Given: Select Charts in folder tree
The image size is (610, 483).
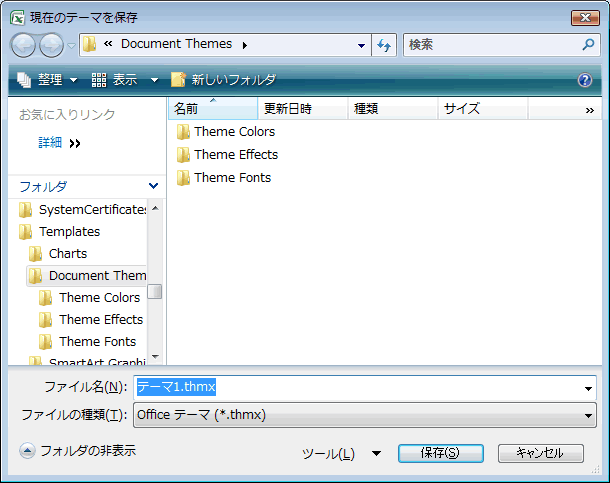Looking at the screenshot, I should pos(58,254).
